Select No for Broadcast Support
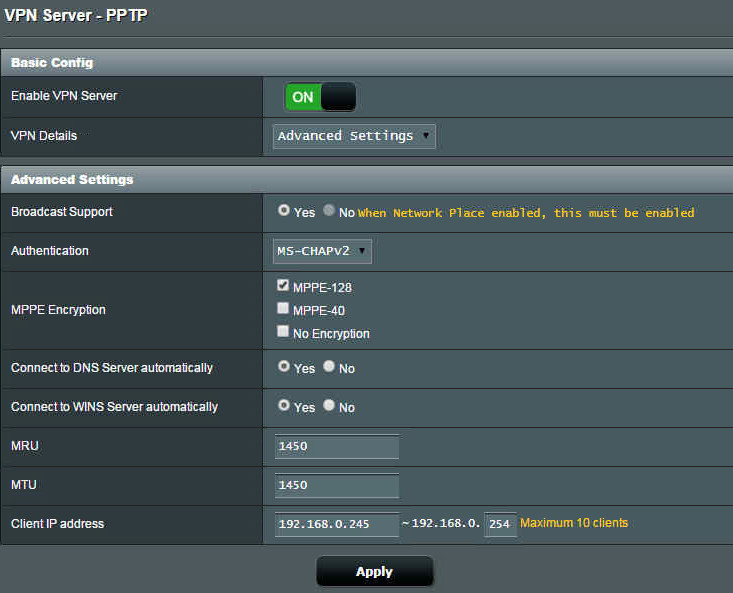The width and height of the screenshot is (733, 593). 329,210
